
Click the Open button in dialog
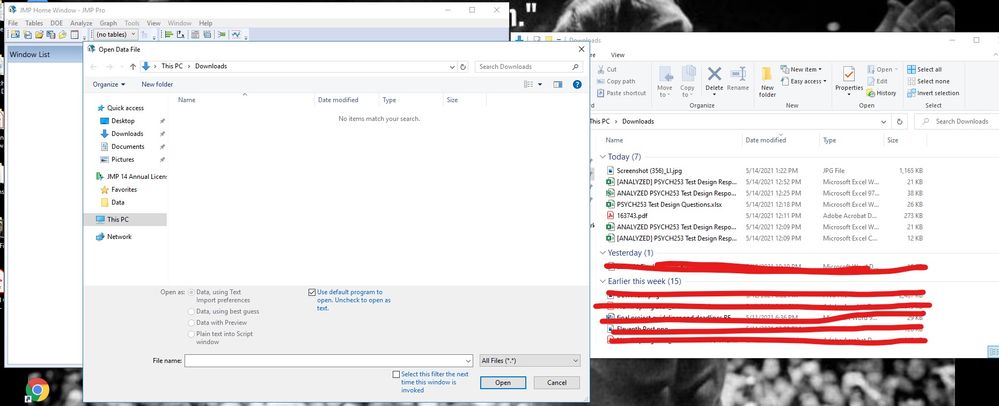coord(503,382)
